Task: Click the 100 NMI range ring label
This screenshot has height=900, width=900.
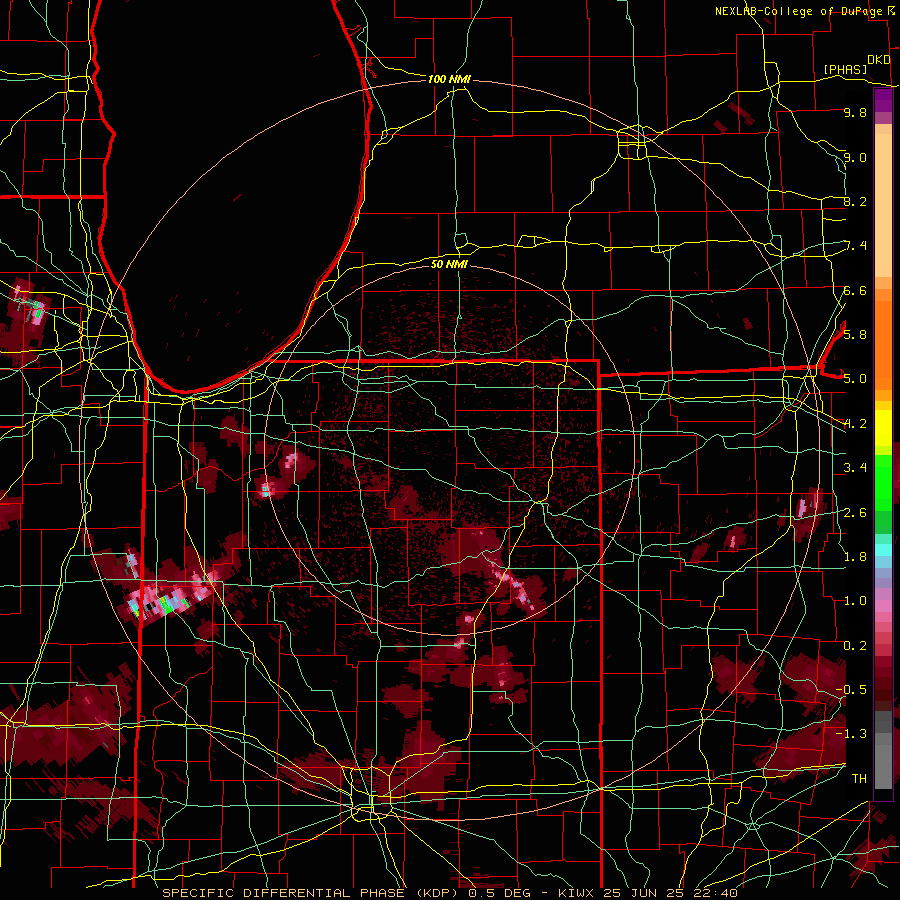Action: pos(449,79)
